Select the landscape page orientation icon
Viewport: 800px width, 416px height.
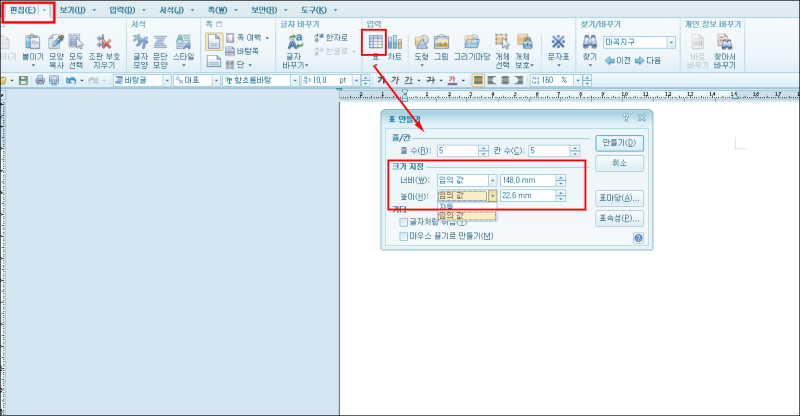click(214, 61)
